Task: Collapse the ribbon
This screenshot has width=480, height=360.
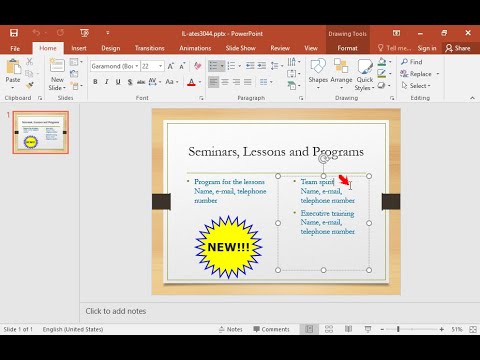Action: pos(472,98)
